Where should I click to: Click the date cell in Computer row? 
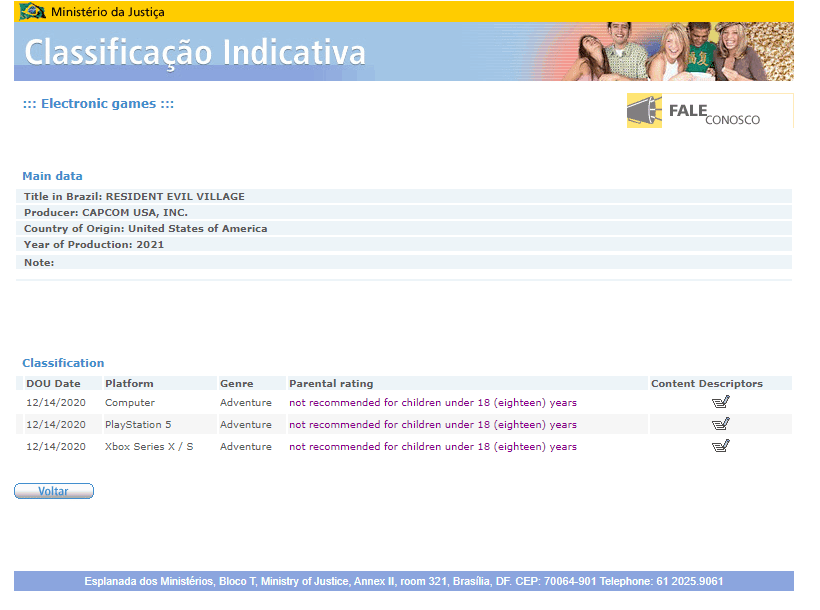(x=56, y=402)
